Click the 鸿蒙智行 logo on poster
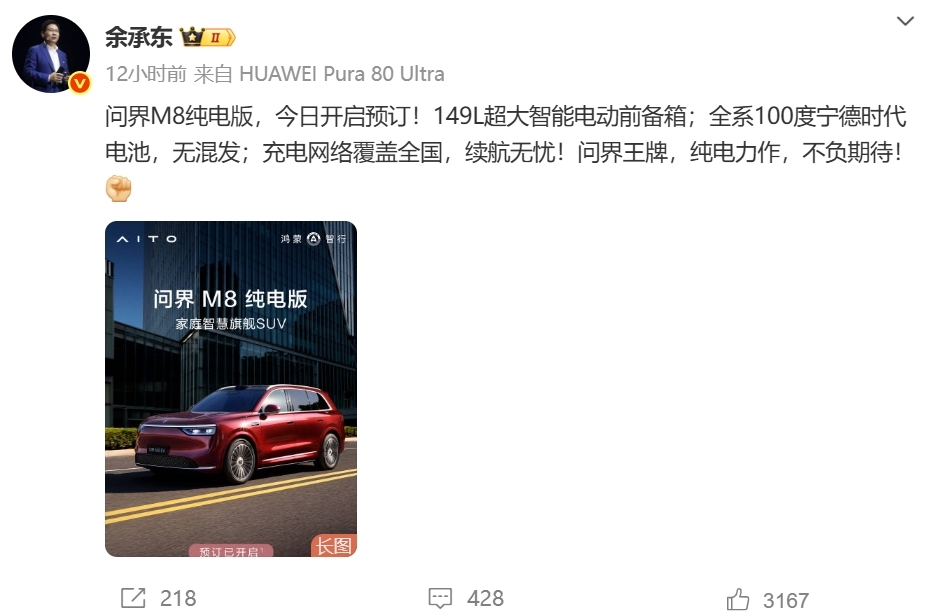937x616 pixels. pyautogui.click(x=313, y=239)
